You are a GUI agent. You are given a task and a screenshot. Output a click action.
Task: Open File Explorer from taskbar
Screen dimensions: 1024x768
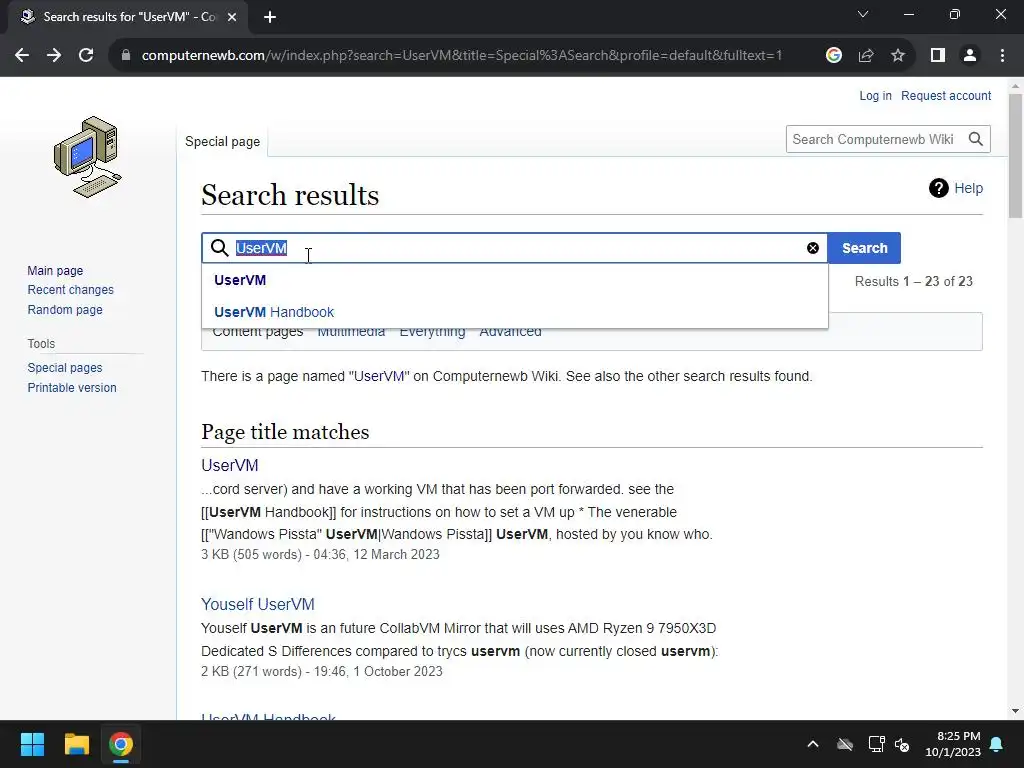coord(76,744)
